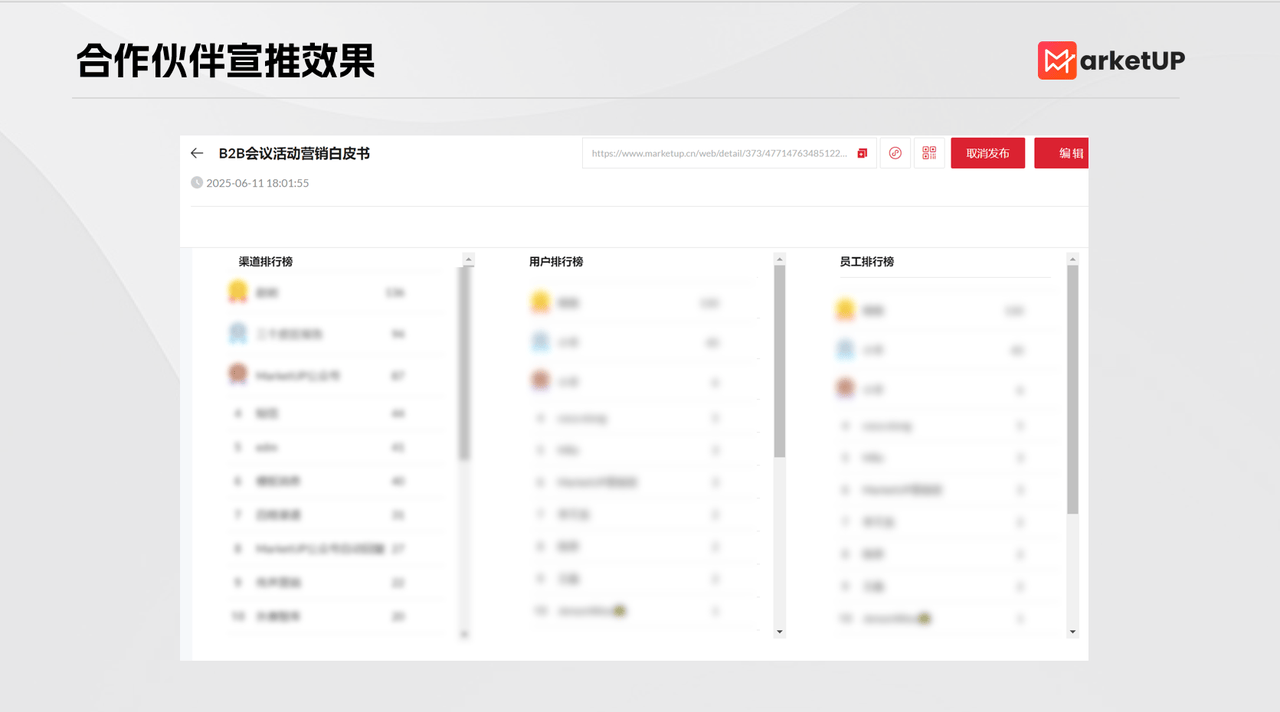Select the gold medal icon in 用户排行榜
This screenshot has height=712, width=1280.
point(540,301)
